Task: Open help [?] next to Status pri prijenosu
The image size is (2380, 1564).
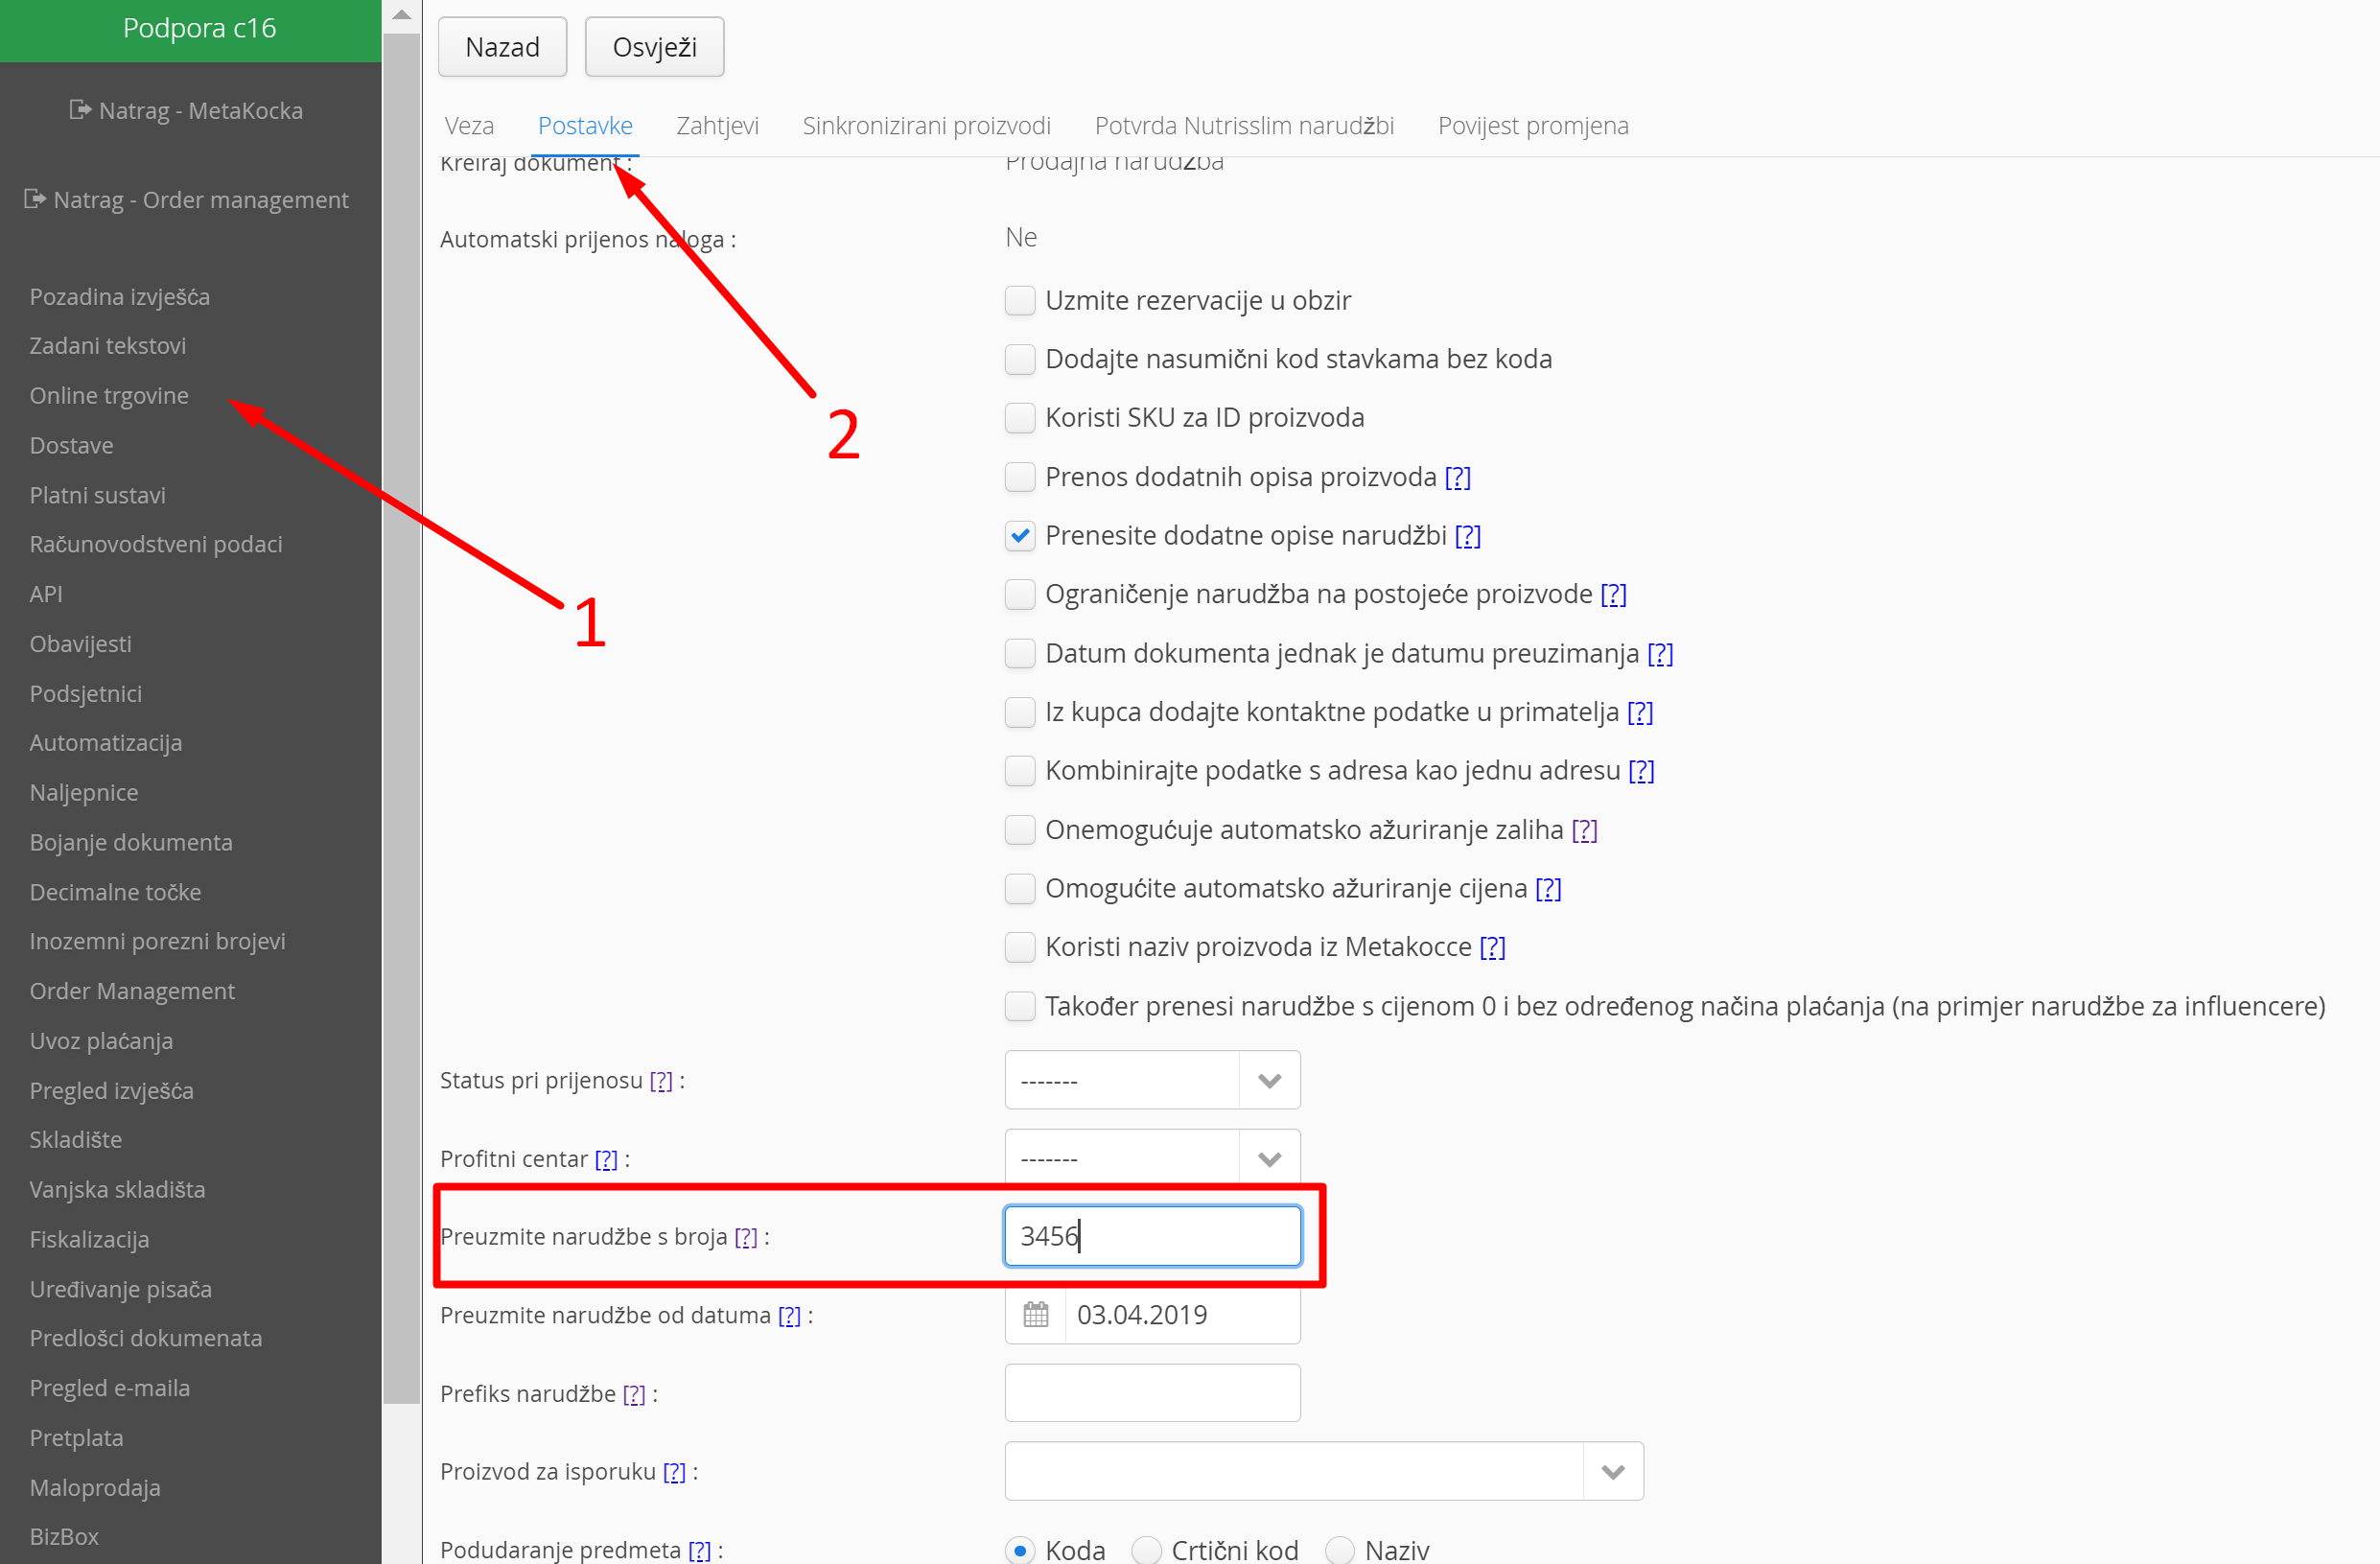Action: [660, 1081]
